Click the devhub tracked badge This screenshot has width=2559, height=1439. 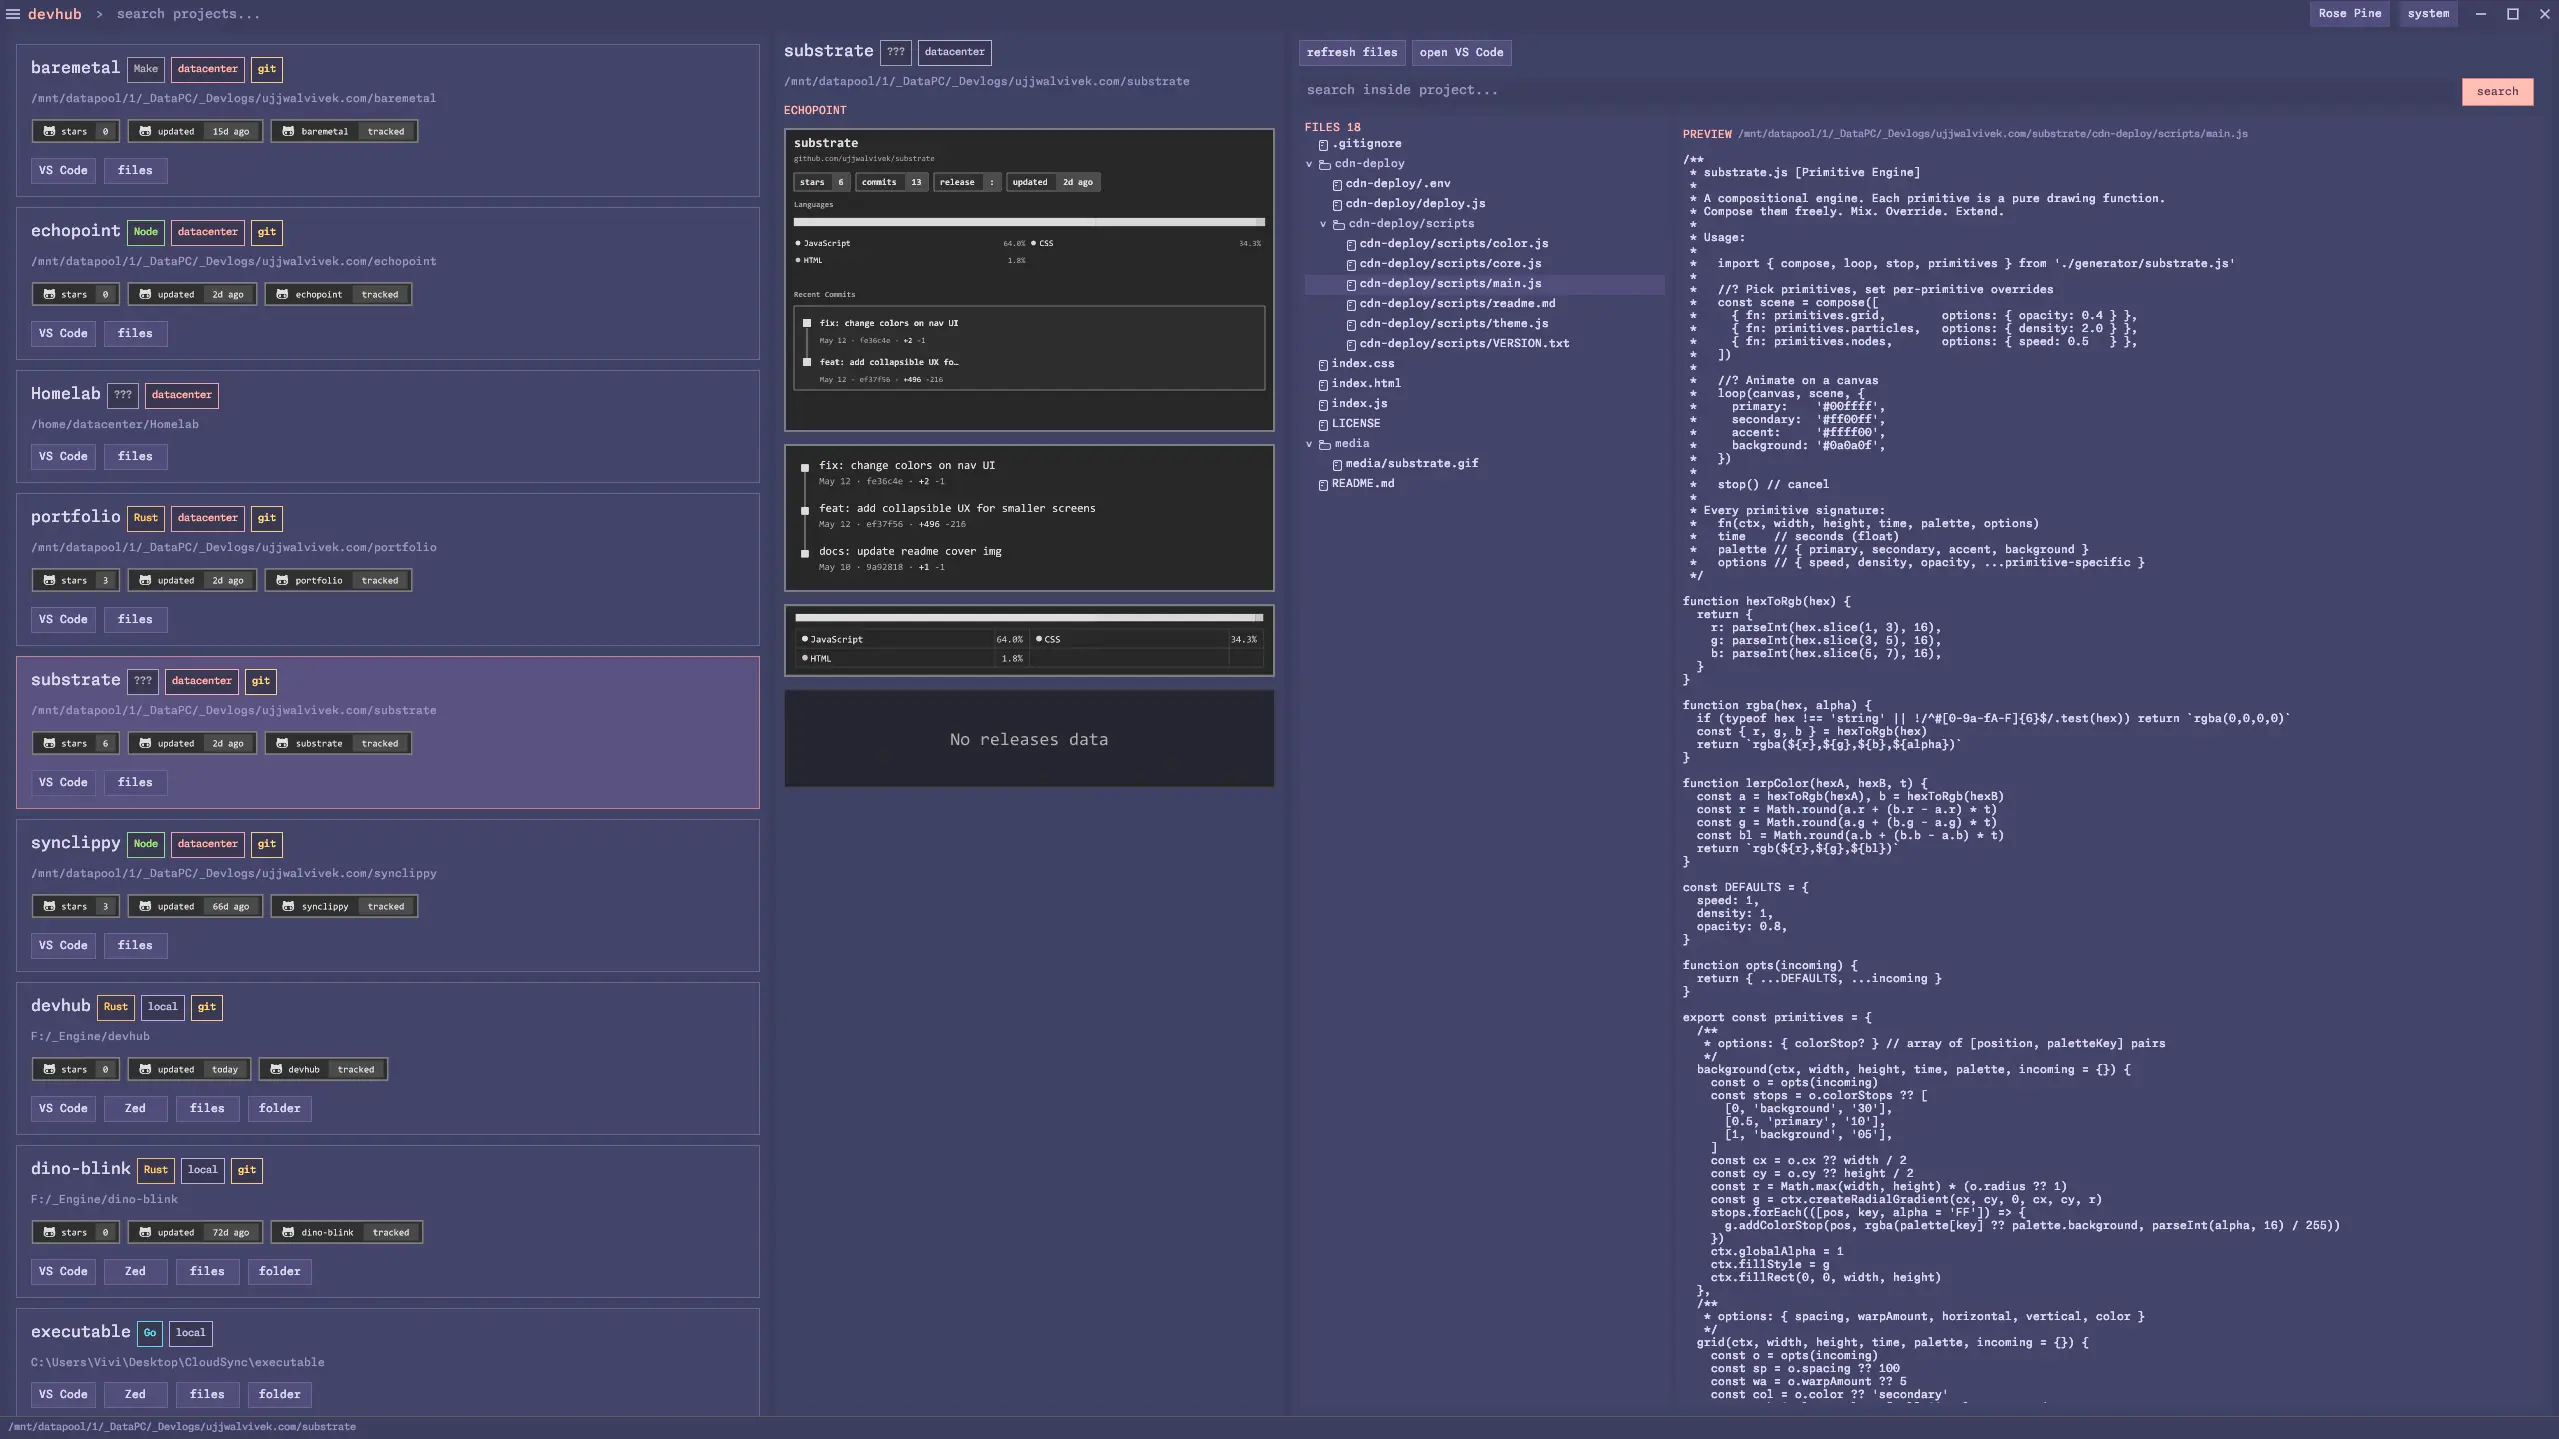pyautogui.click(x=323, y=1069)
